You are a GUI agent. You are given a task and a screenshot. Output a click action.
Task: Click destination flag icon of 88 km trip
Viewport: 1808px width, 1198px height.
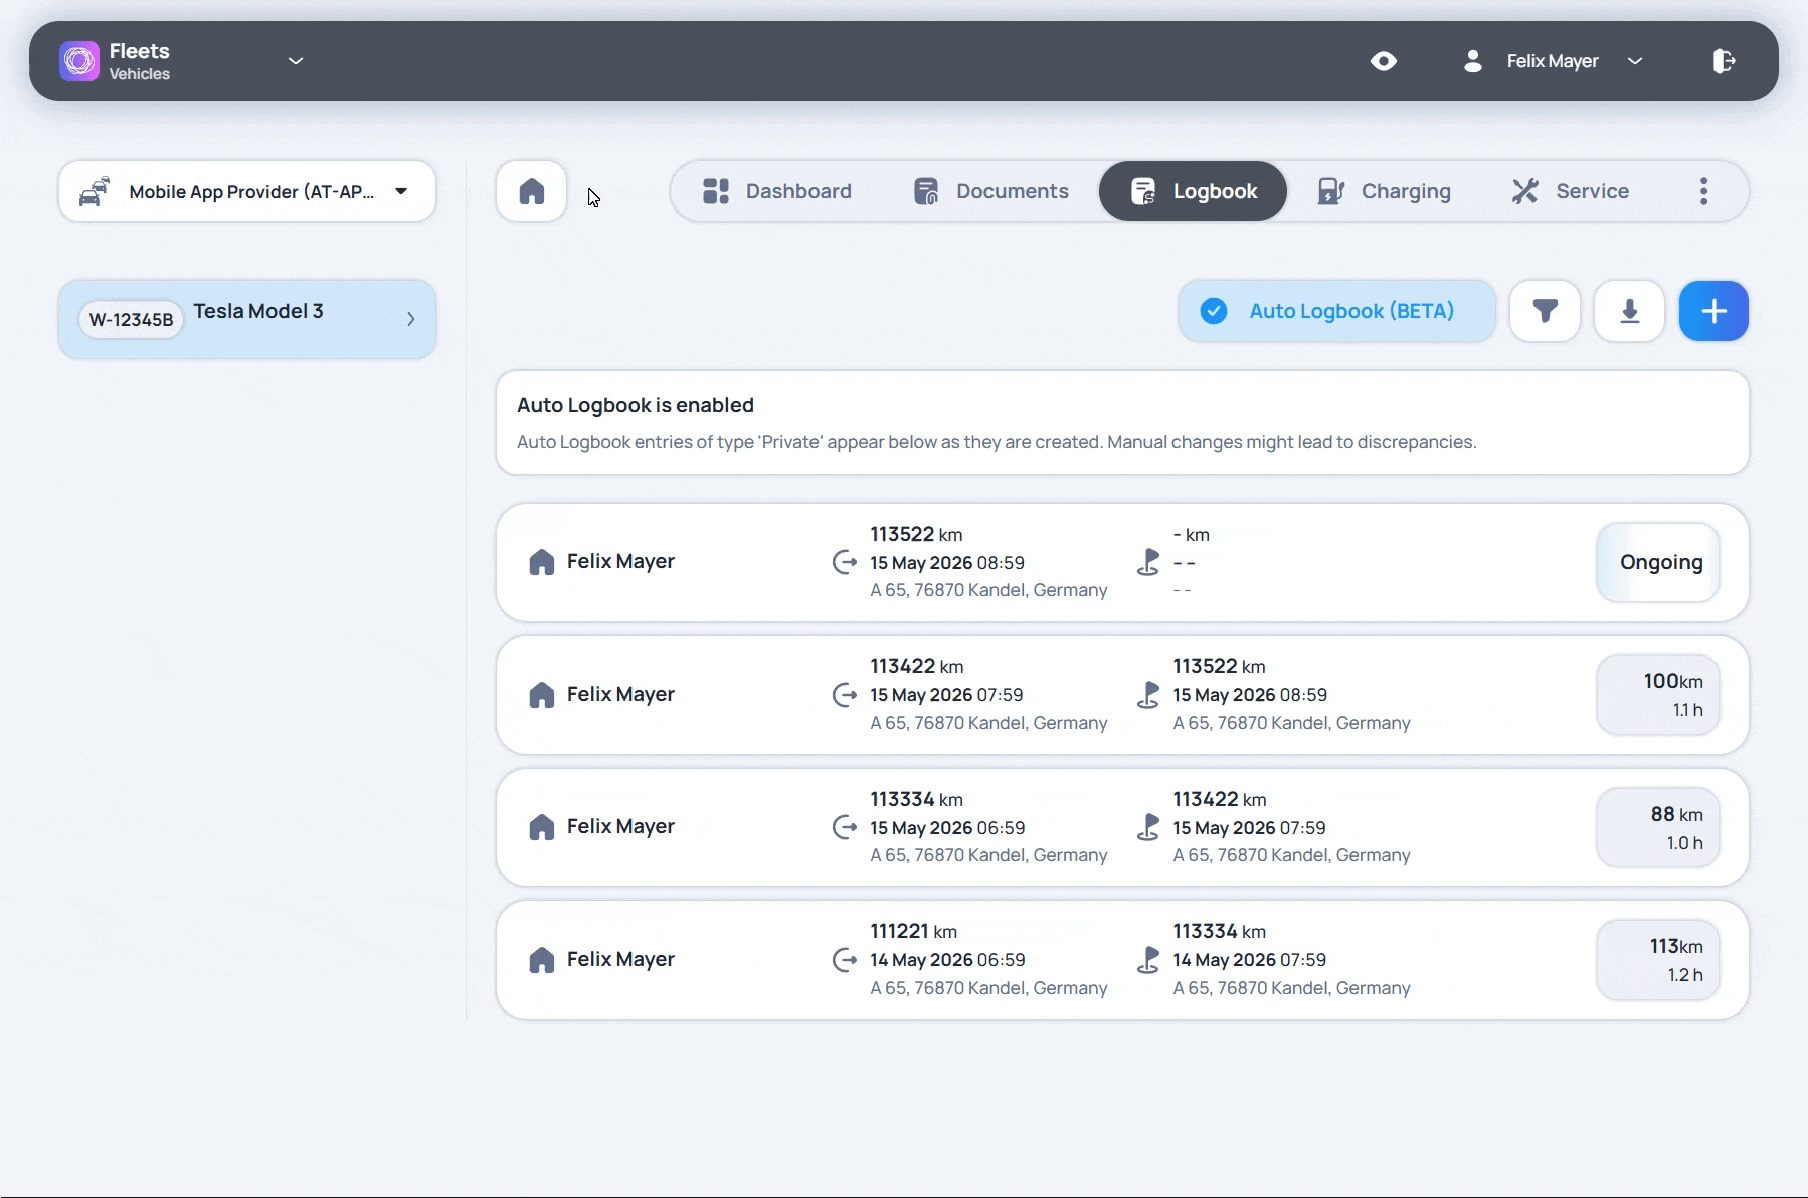coord(1148,827)
